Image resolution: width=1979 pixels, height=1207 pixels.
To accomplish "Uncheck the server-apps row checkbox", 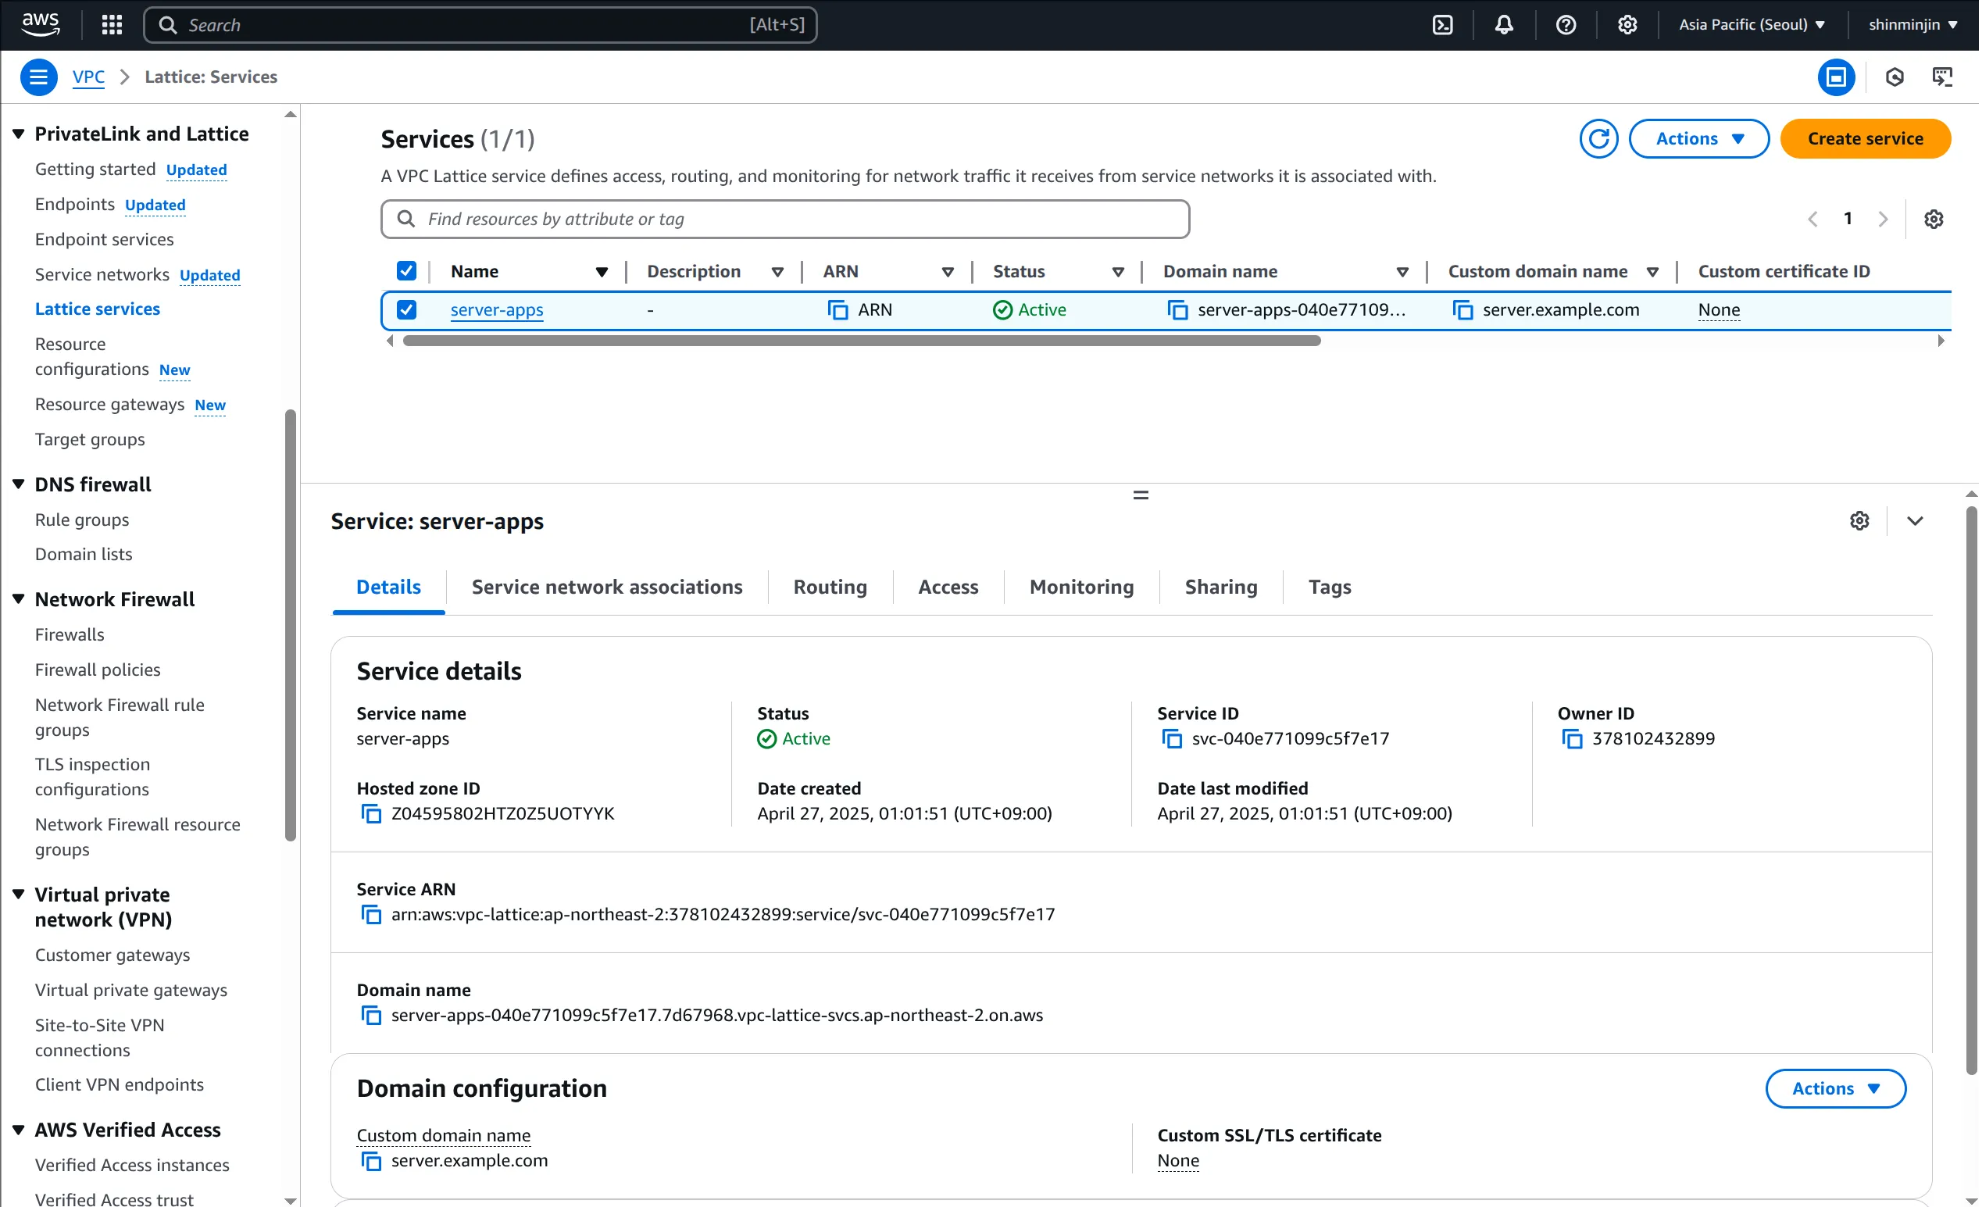I will pyautogui.click(x=406, y=310).
